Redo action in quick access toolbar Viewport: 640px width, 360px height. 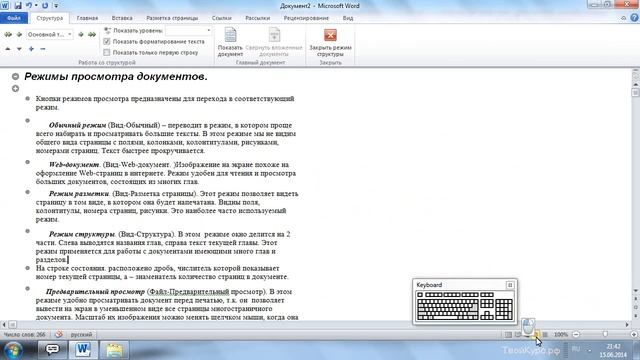[x=45, y=6]
